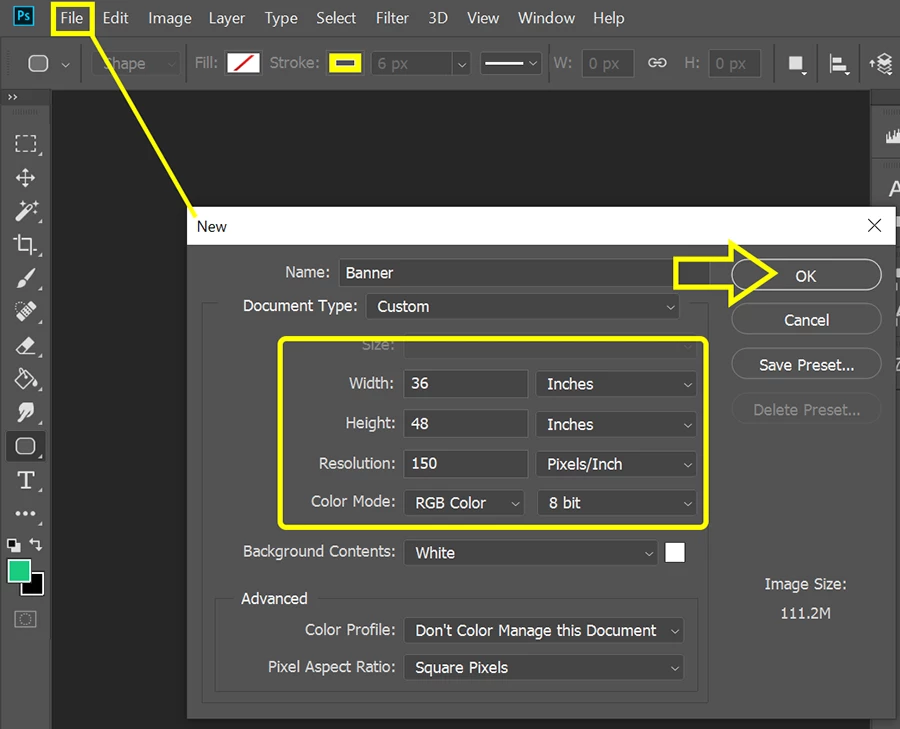Open the tool preset picker in options bar
Screen dimensions: 900x729
[x=47, y=63]
